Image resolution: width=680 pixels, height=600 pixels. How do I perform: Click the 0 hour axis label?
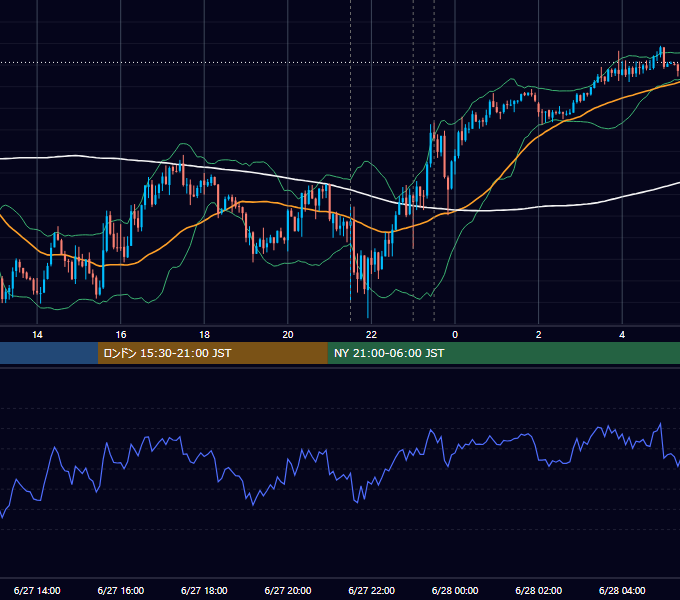point(455,335)
